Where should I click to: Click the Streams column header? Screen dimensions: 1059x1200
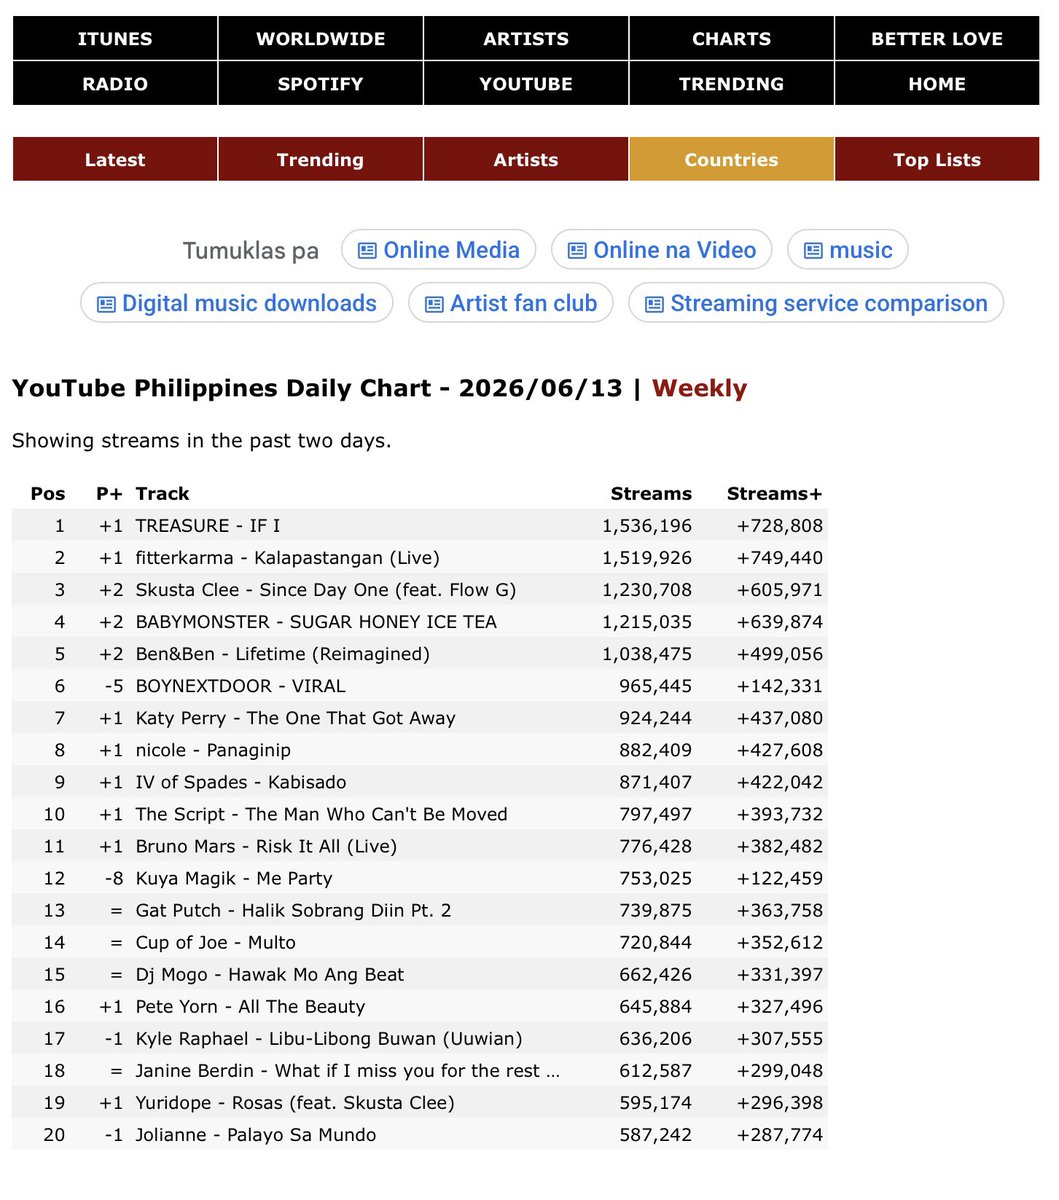(651, 494)
